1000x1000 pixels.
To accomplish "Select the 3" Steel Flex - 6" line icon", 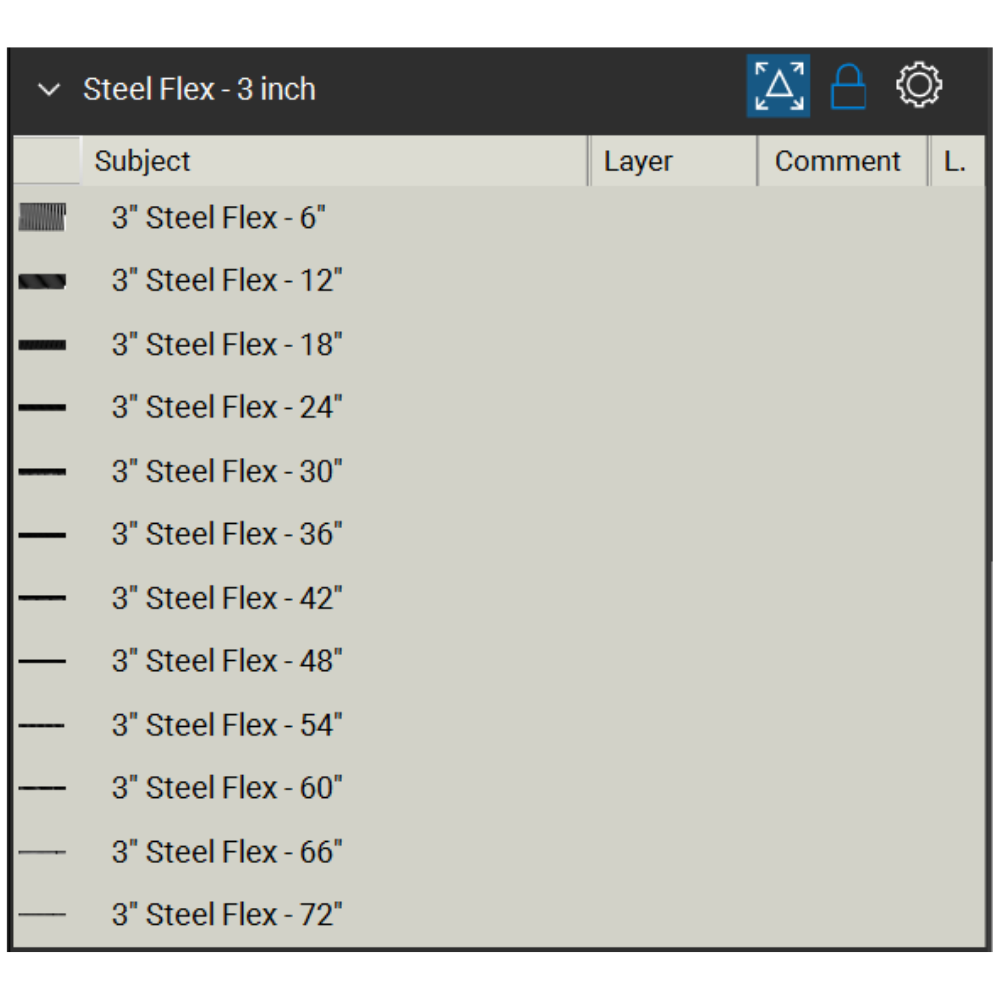I will pyautogui.click(x=42, y=218).
